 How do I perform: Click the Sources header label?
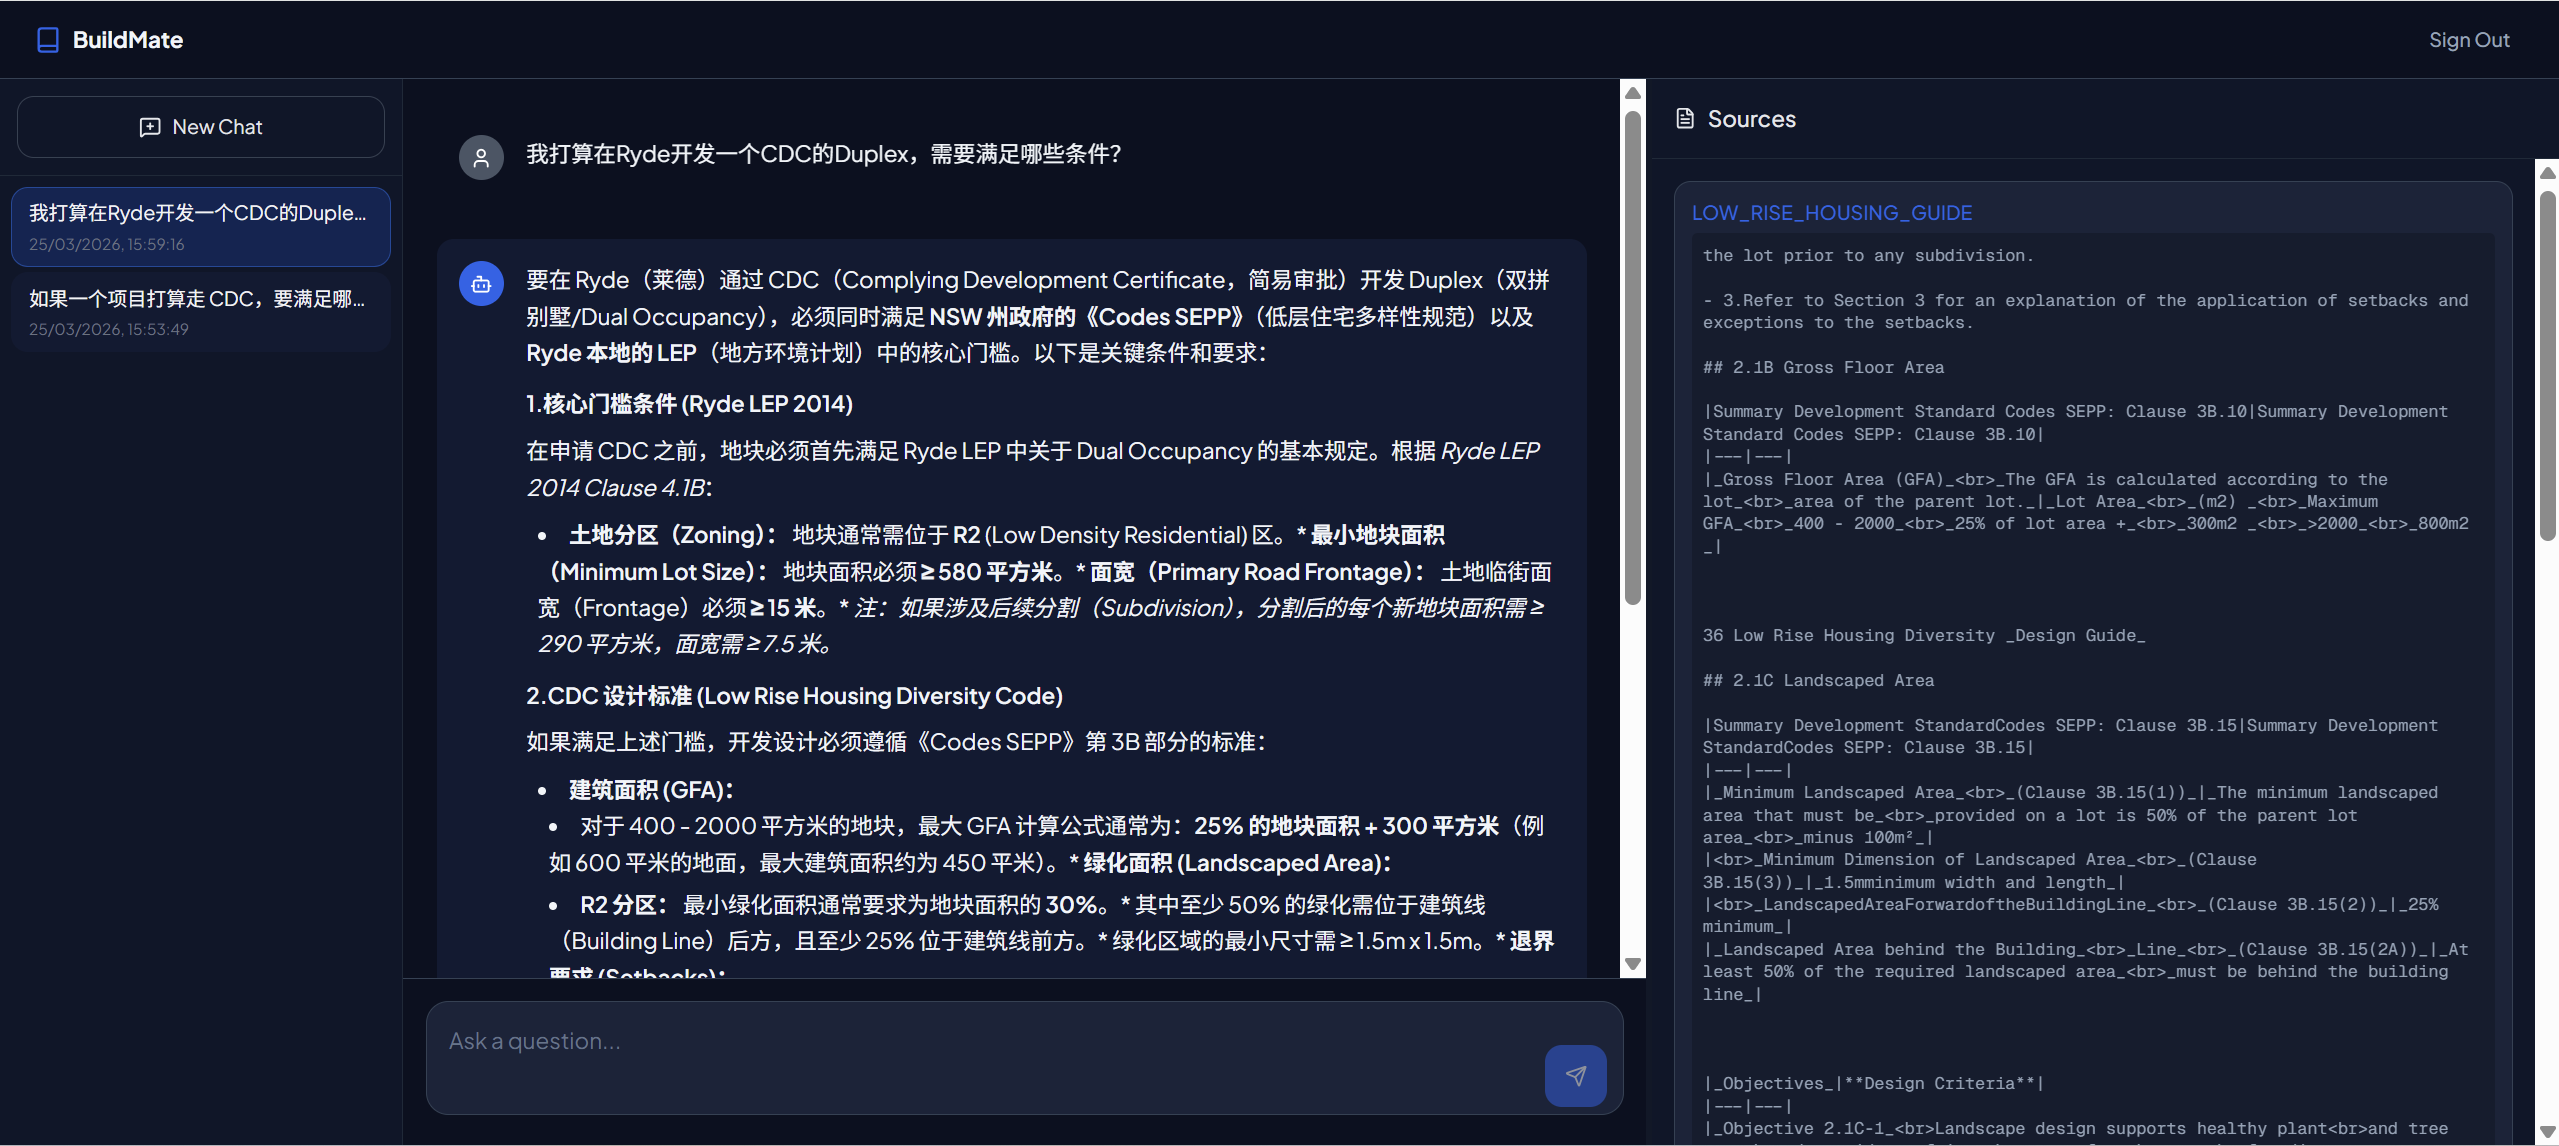click(1749, 118)
